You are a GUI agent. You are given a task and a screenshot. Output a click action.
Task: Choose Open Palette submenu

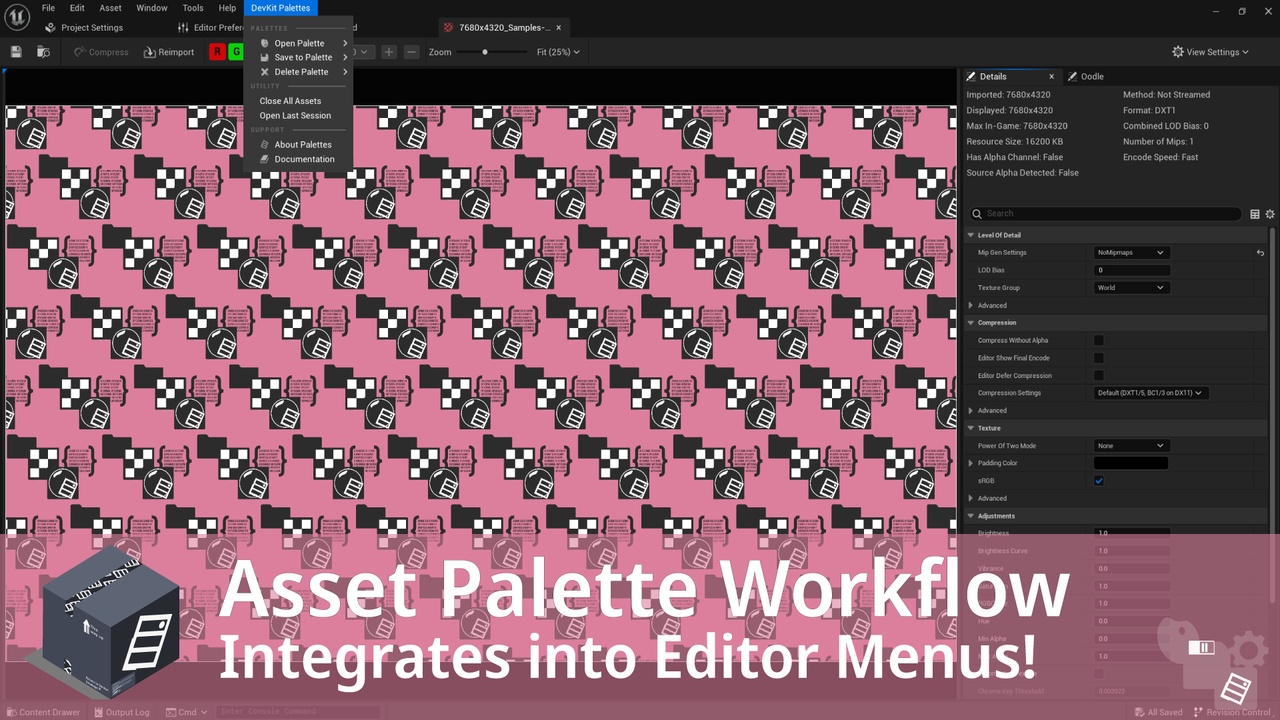pos(299,43)
